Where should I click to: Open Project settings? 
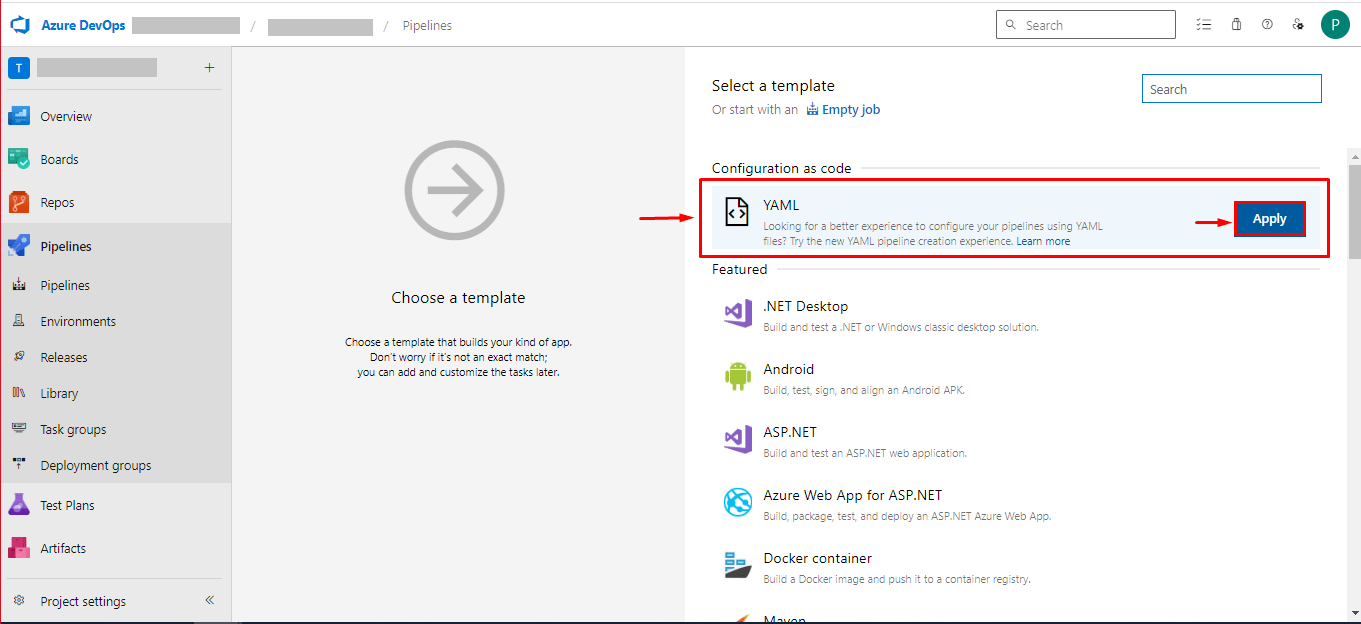(x=83, y=601)
